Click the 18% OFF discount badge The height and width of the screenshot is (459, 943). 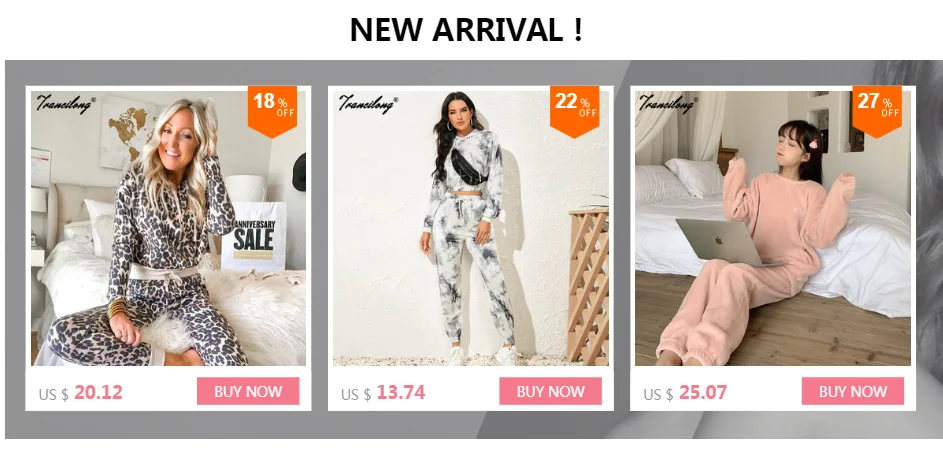(272, 111)
